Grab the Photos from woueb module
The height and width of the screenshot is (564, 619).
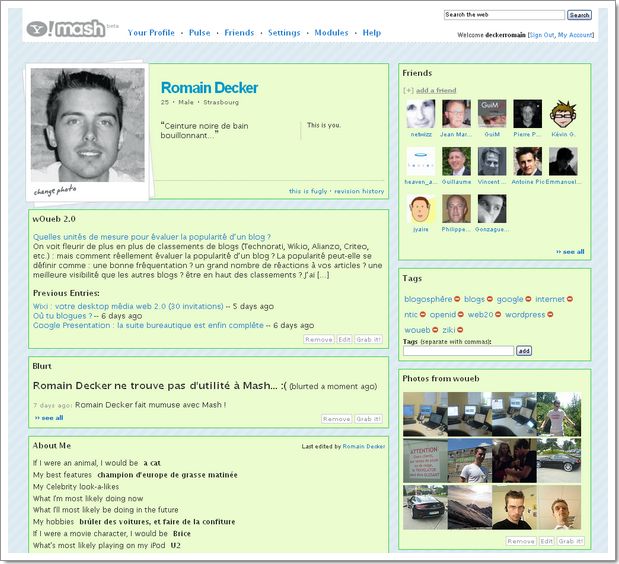click(570, 541)
